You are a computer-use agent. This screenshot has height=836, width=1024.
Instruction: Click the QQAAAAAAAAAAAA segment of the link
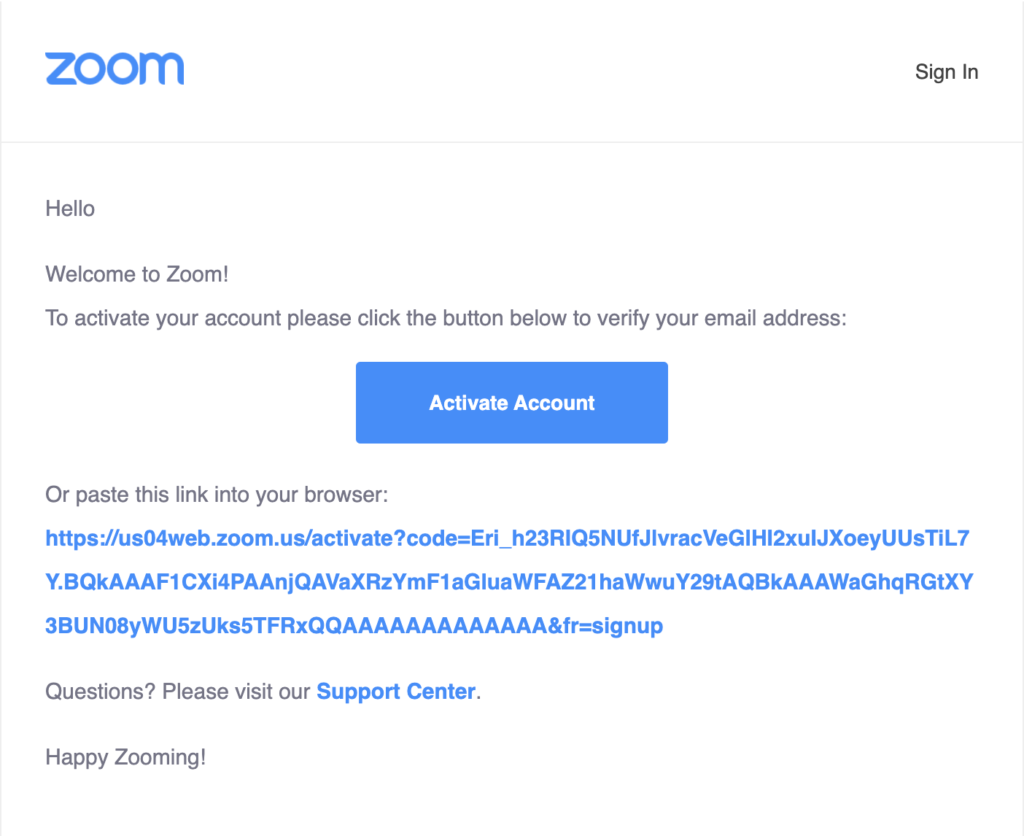click(x=427, y=626)
